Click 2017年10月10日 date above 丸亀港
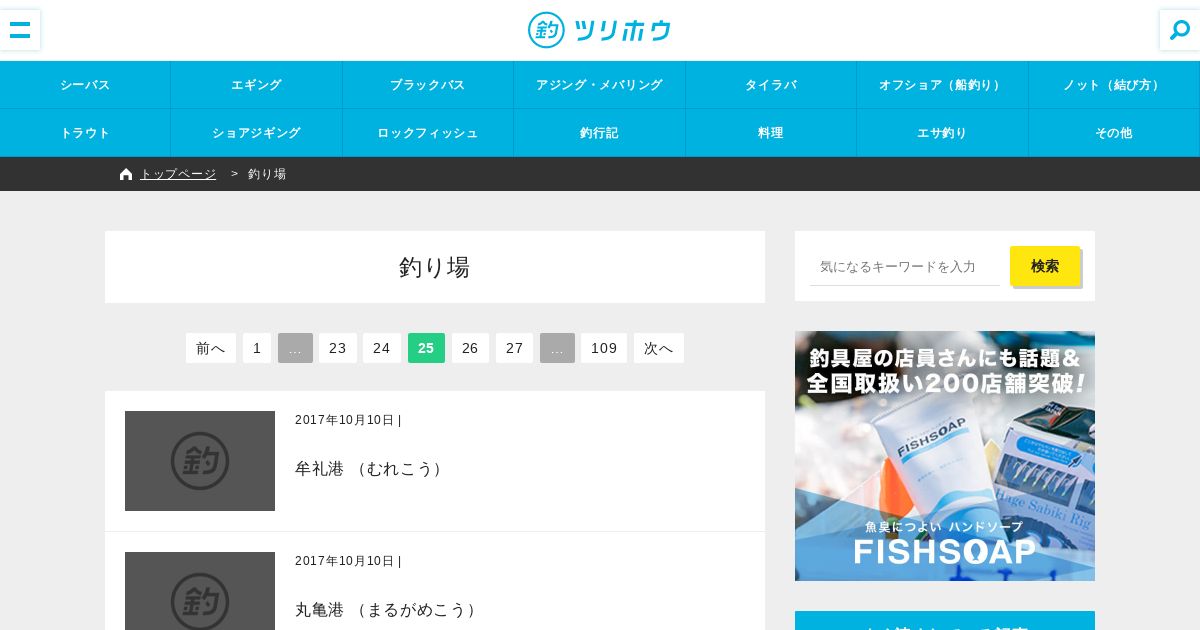The image size is (1200, 630). tap(345, 561)
